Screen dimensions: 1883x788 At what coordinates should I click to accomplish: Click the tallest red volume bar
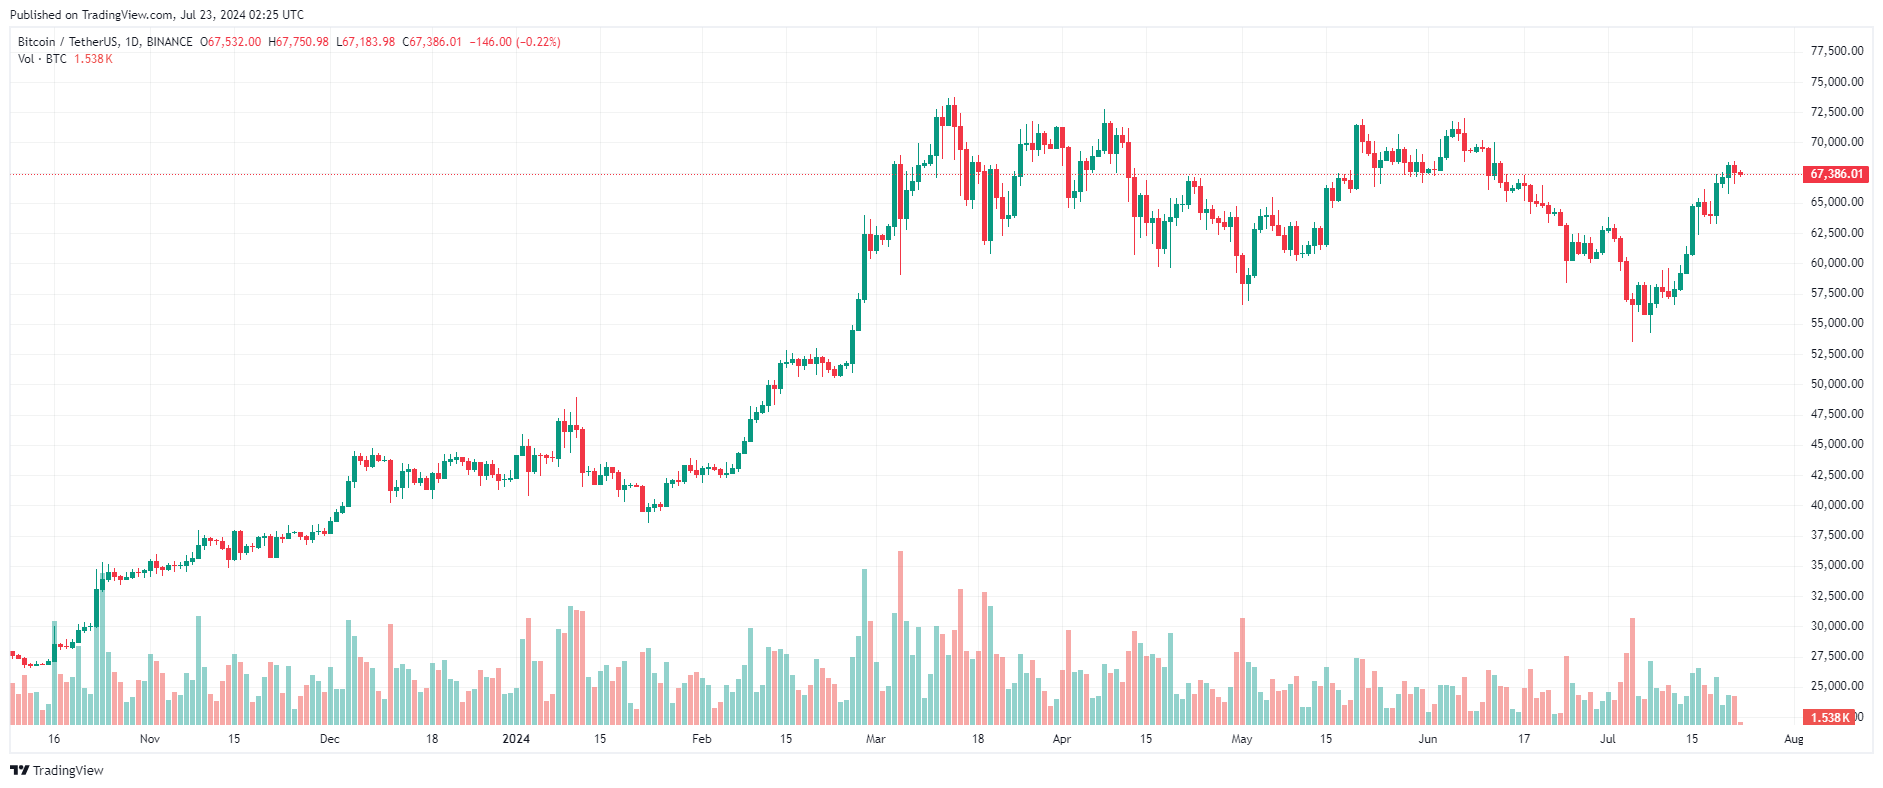point(901,637)
